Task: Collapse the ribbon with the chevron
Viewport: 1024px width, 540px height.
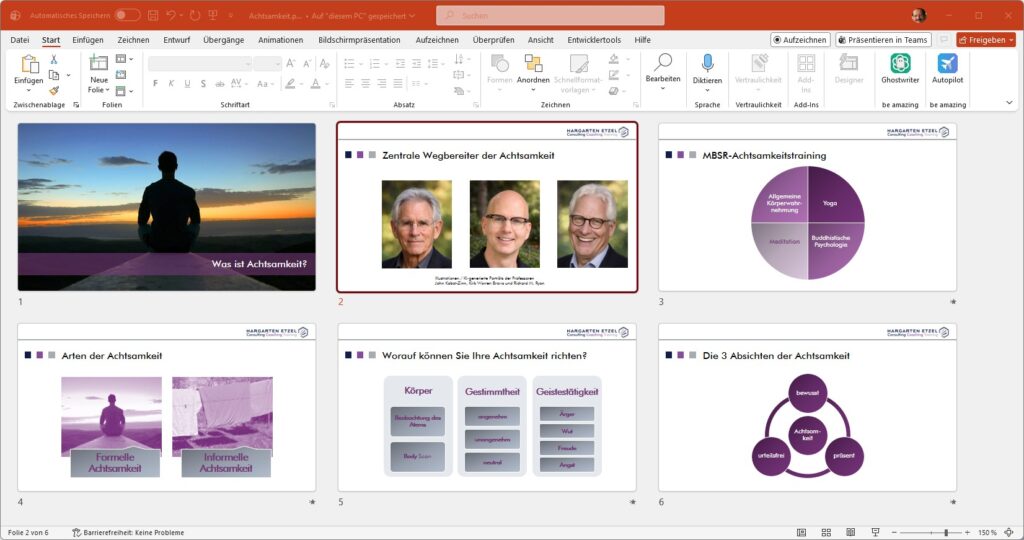Action: [x=1008, y=102]
